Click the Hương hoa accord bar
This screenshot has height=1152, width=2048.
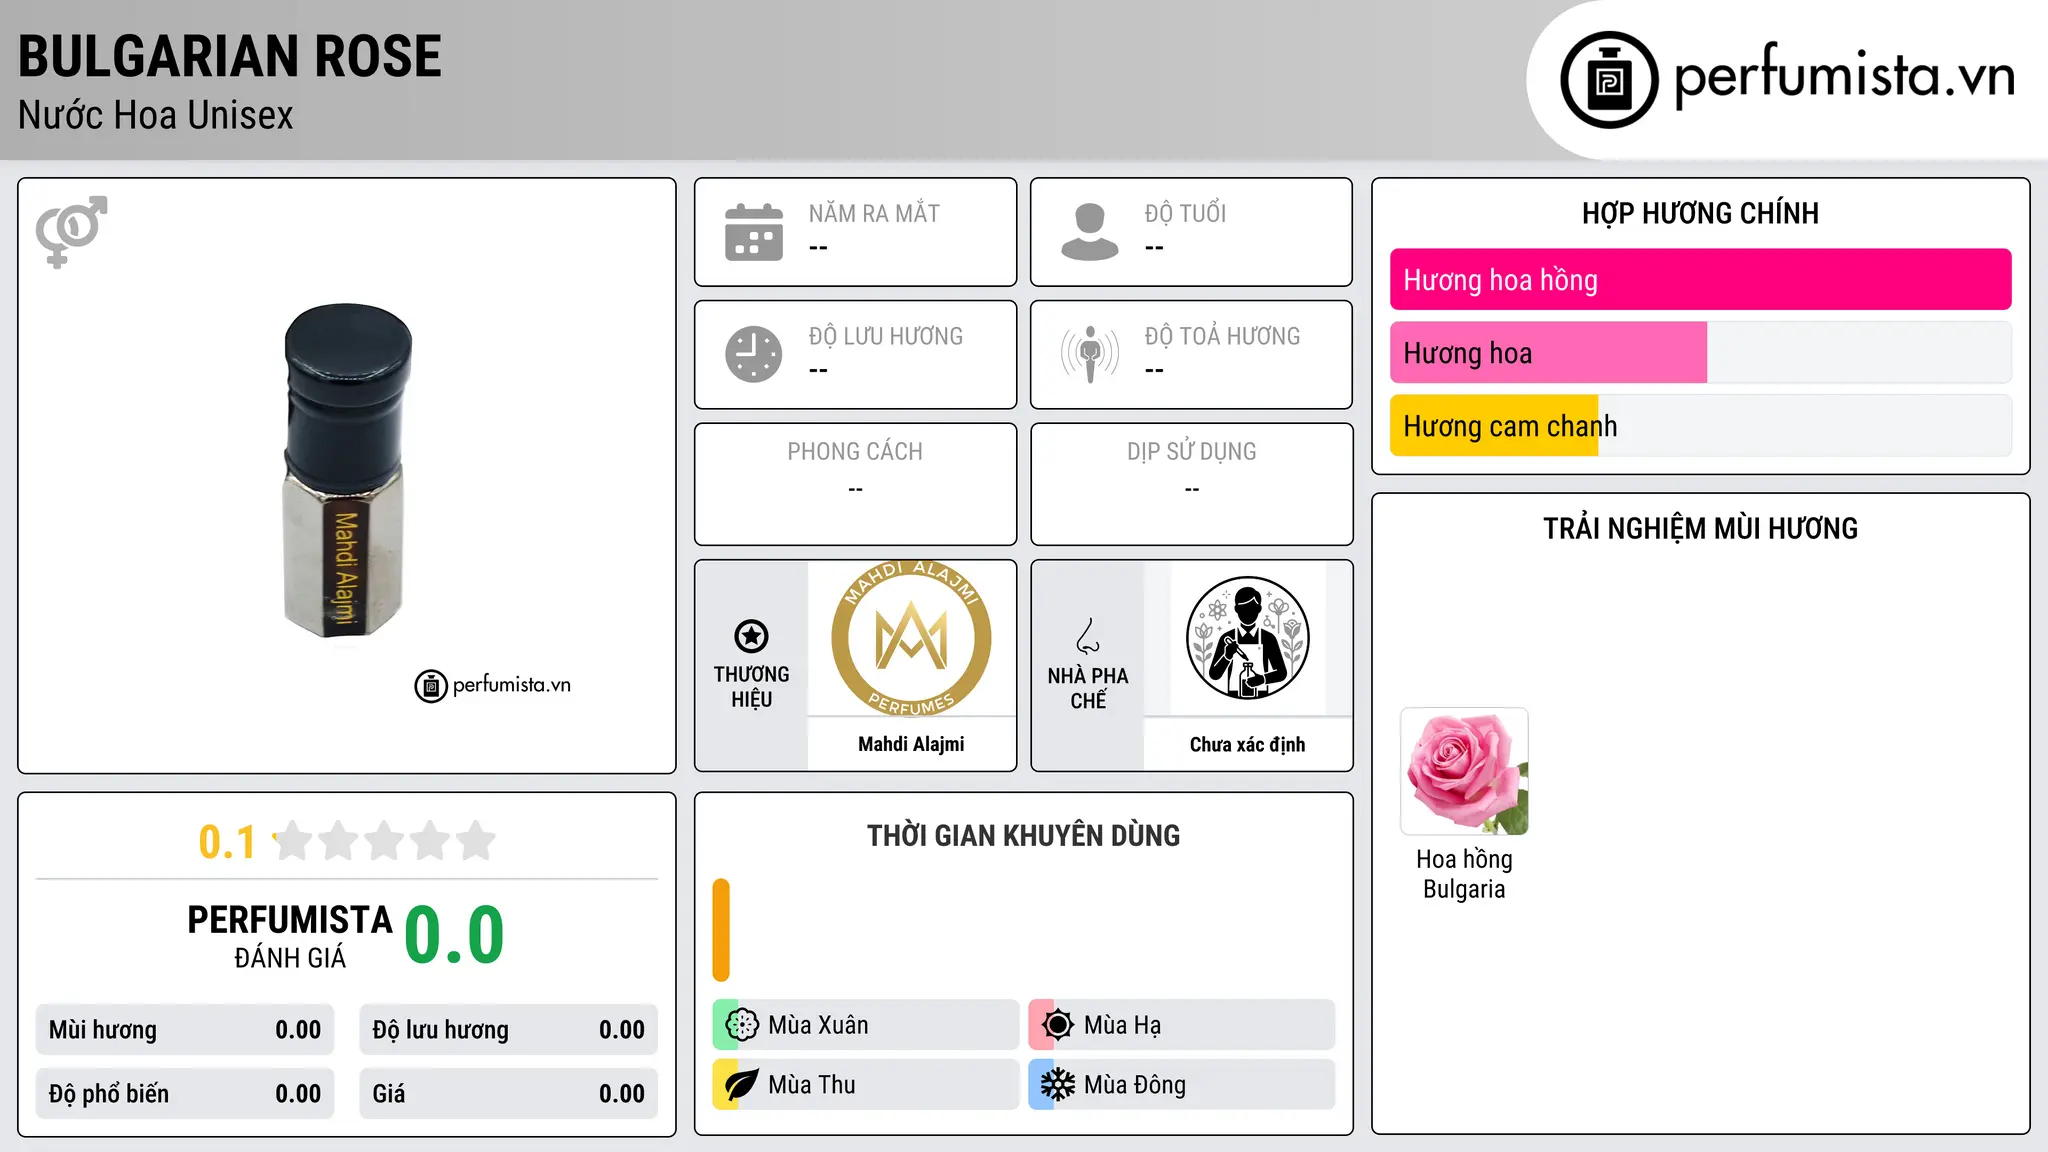(1700, 353)
